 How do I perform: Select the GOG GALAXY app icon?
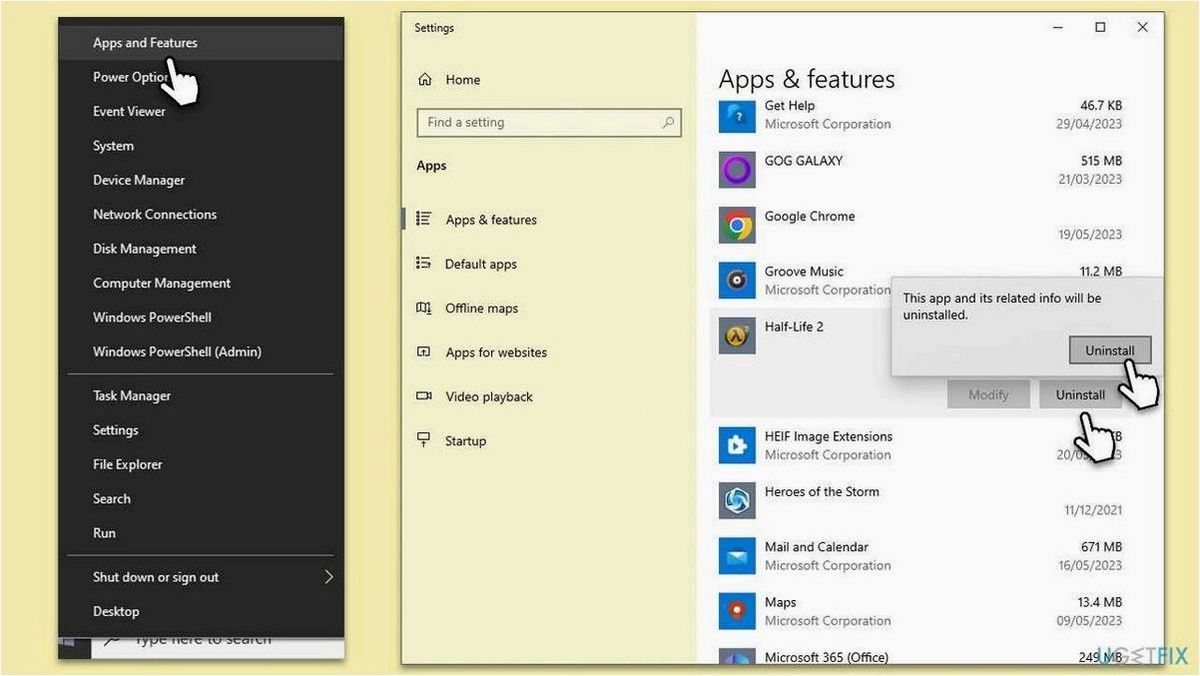tap(737, 170)
